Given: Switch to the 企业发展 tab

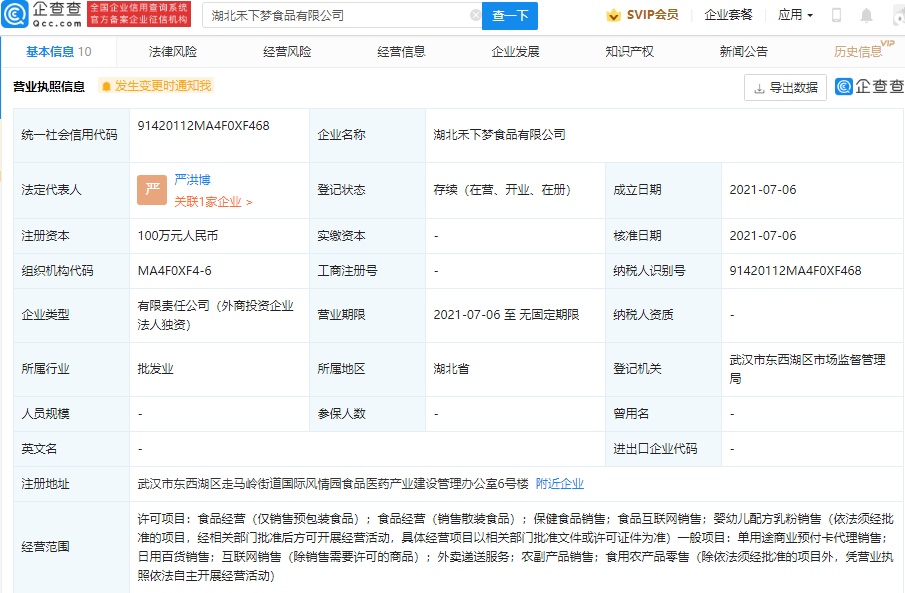Looking at the screenshot, I should point(515,52).
